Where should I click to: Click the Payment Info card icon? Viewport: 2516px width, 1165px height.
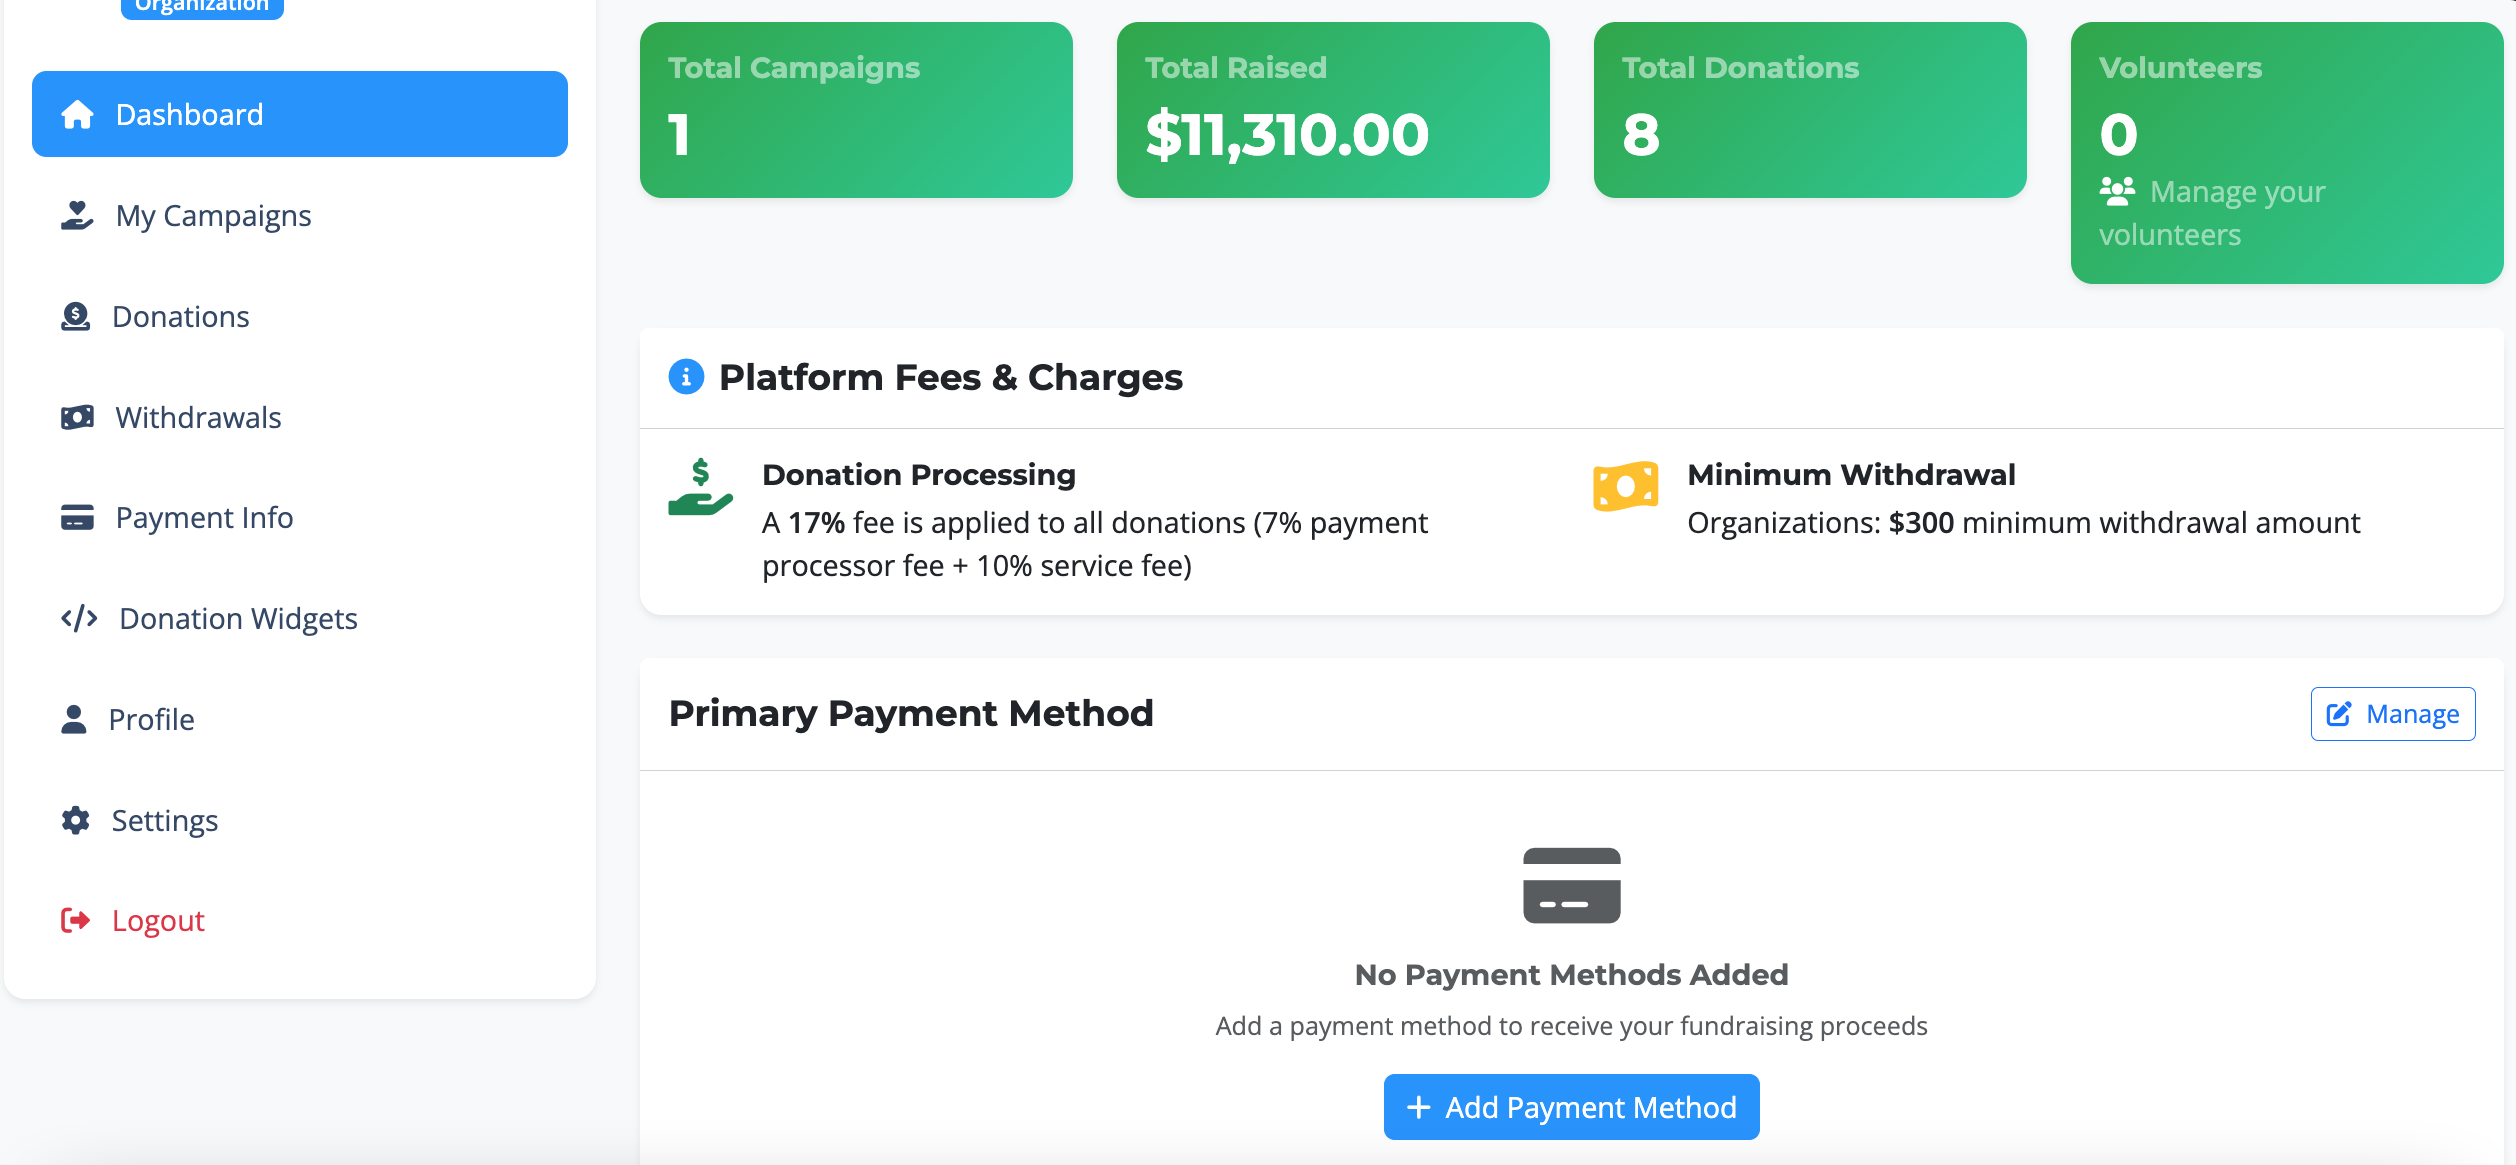point(77,518)
